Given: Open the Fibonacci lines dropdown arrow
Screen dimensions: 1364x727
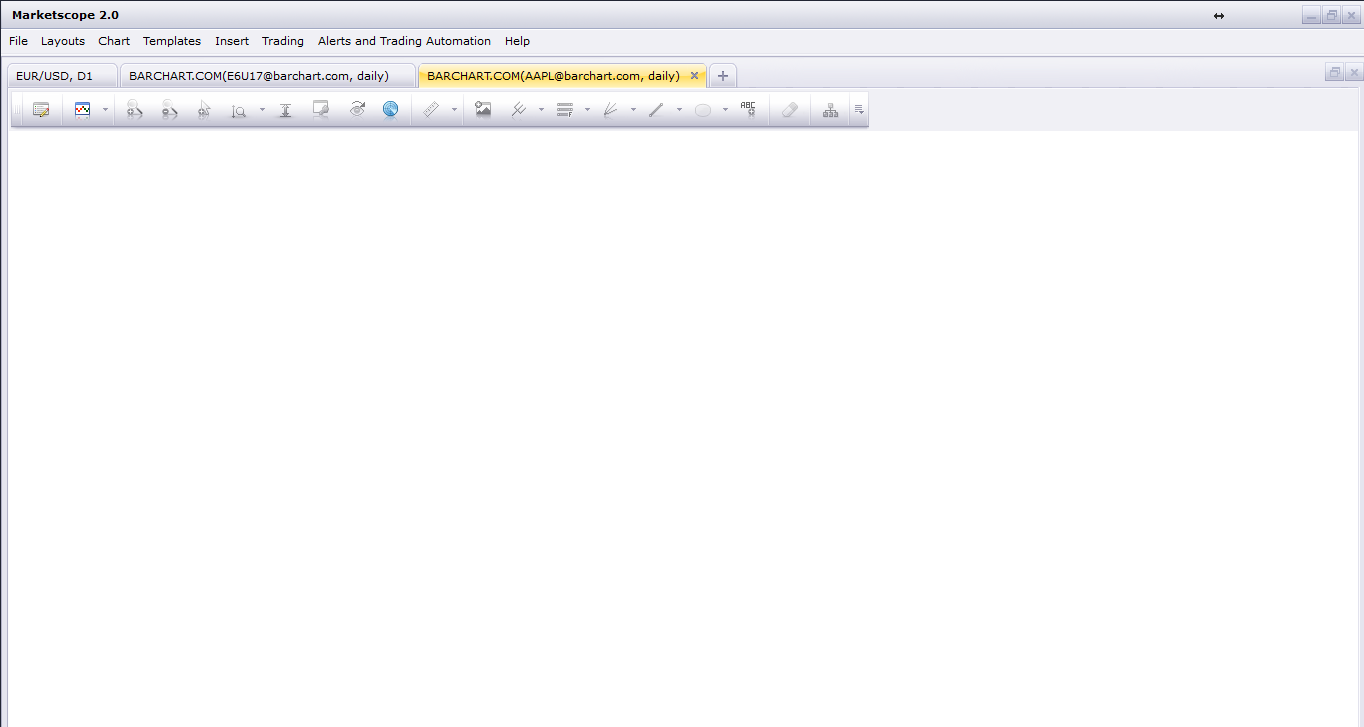Looking at the screenshot, I should coord(587,110).
